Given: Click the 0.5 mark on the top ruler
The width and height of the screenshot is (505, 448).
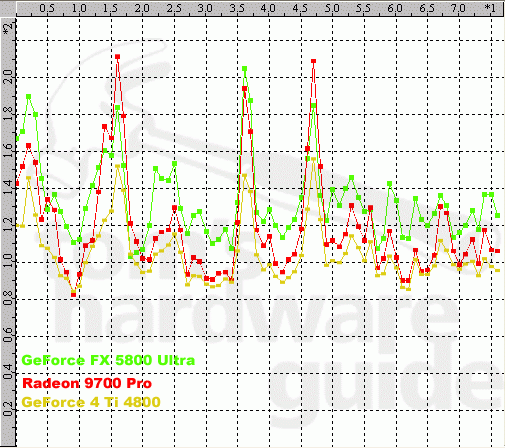Looking at the screenshot, I should [x=47, y=8].
